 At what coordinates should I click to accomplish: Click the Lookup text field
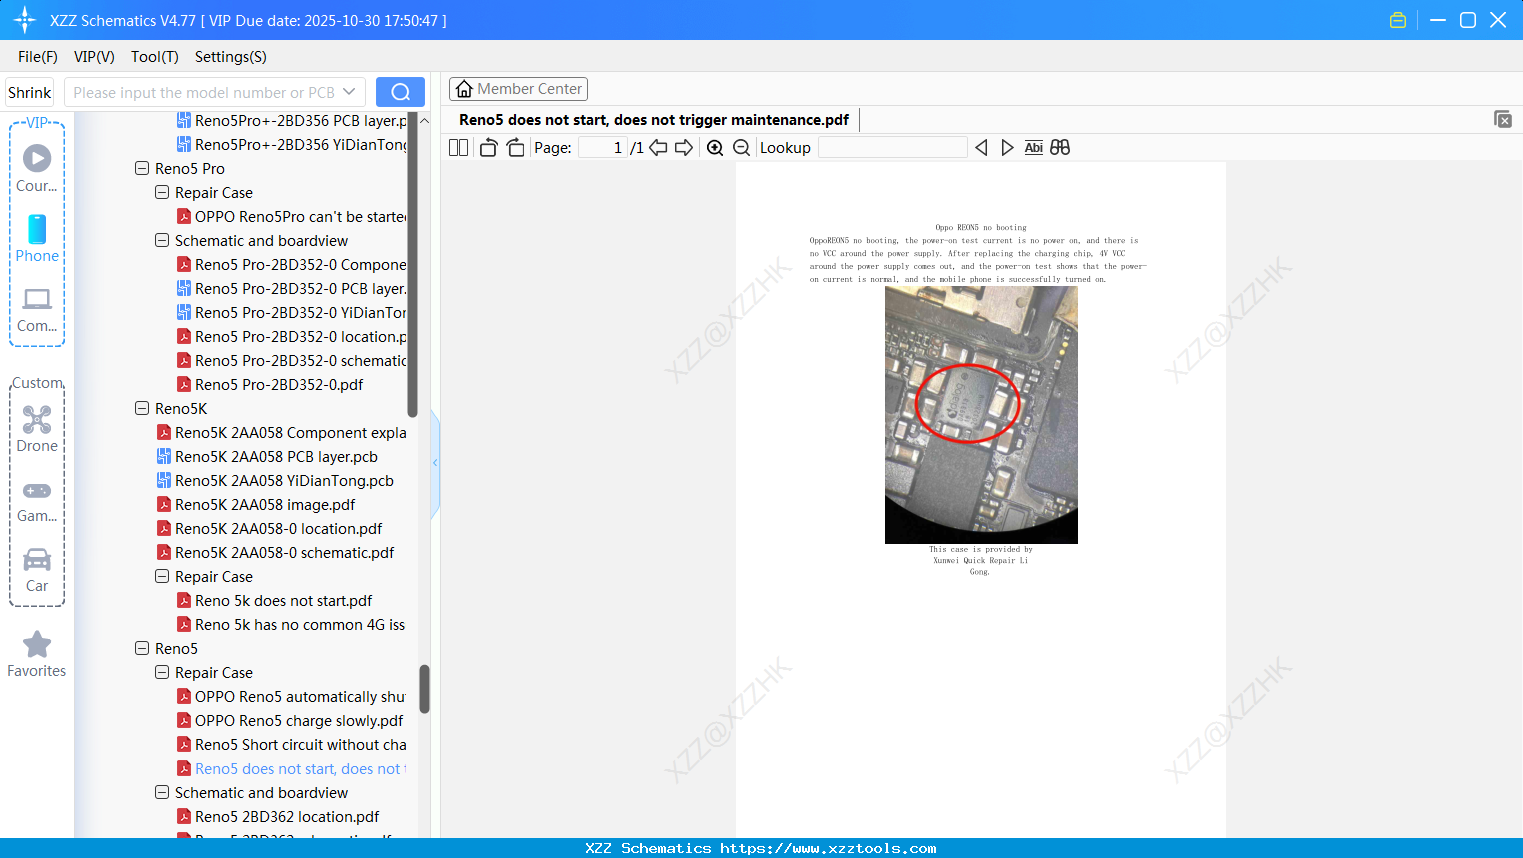893,148
